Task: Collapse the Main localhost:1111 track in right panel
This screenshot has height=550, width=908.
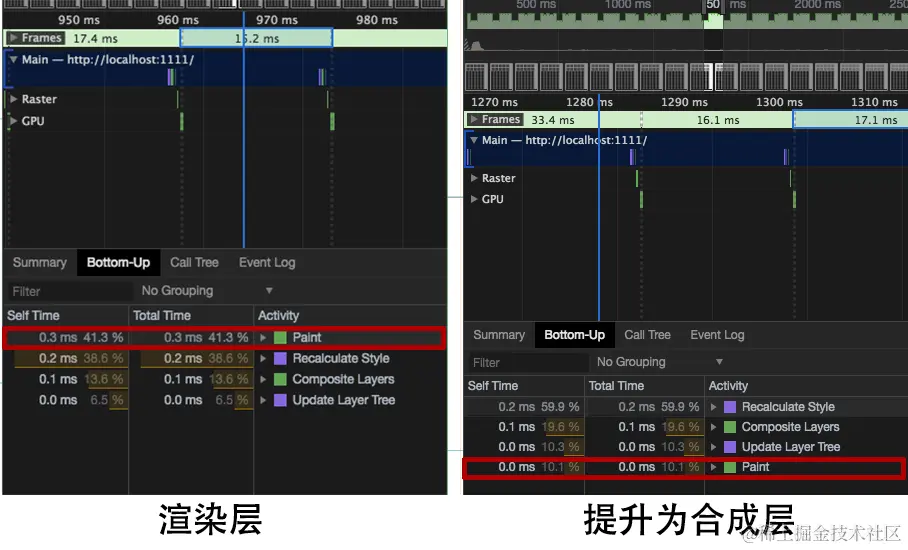Action: 474,140
